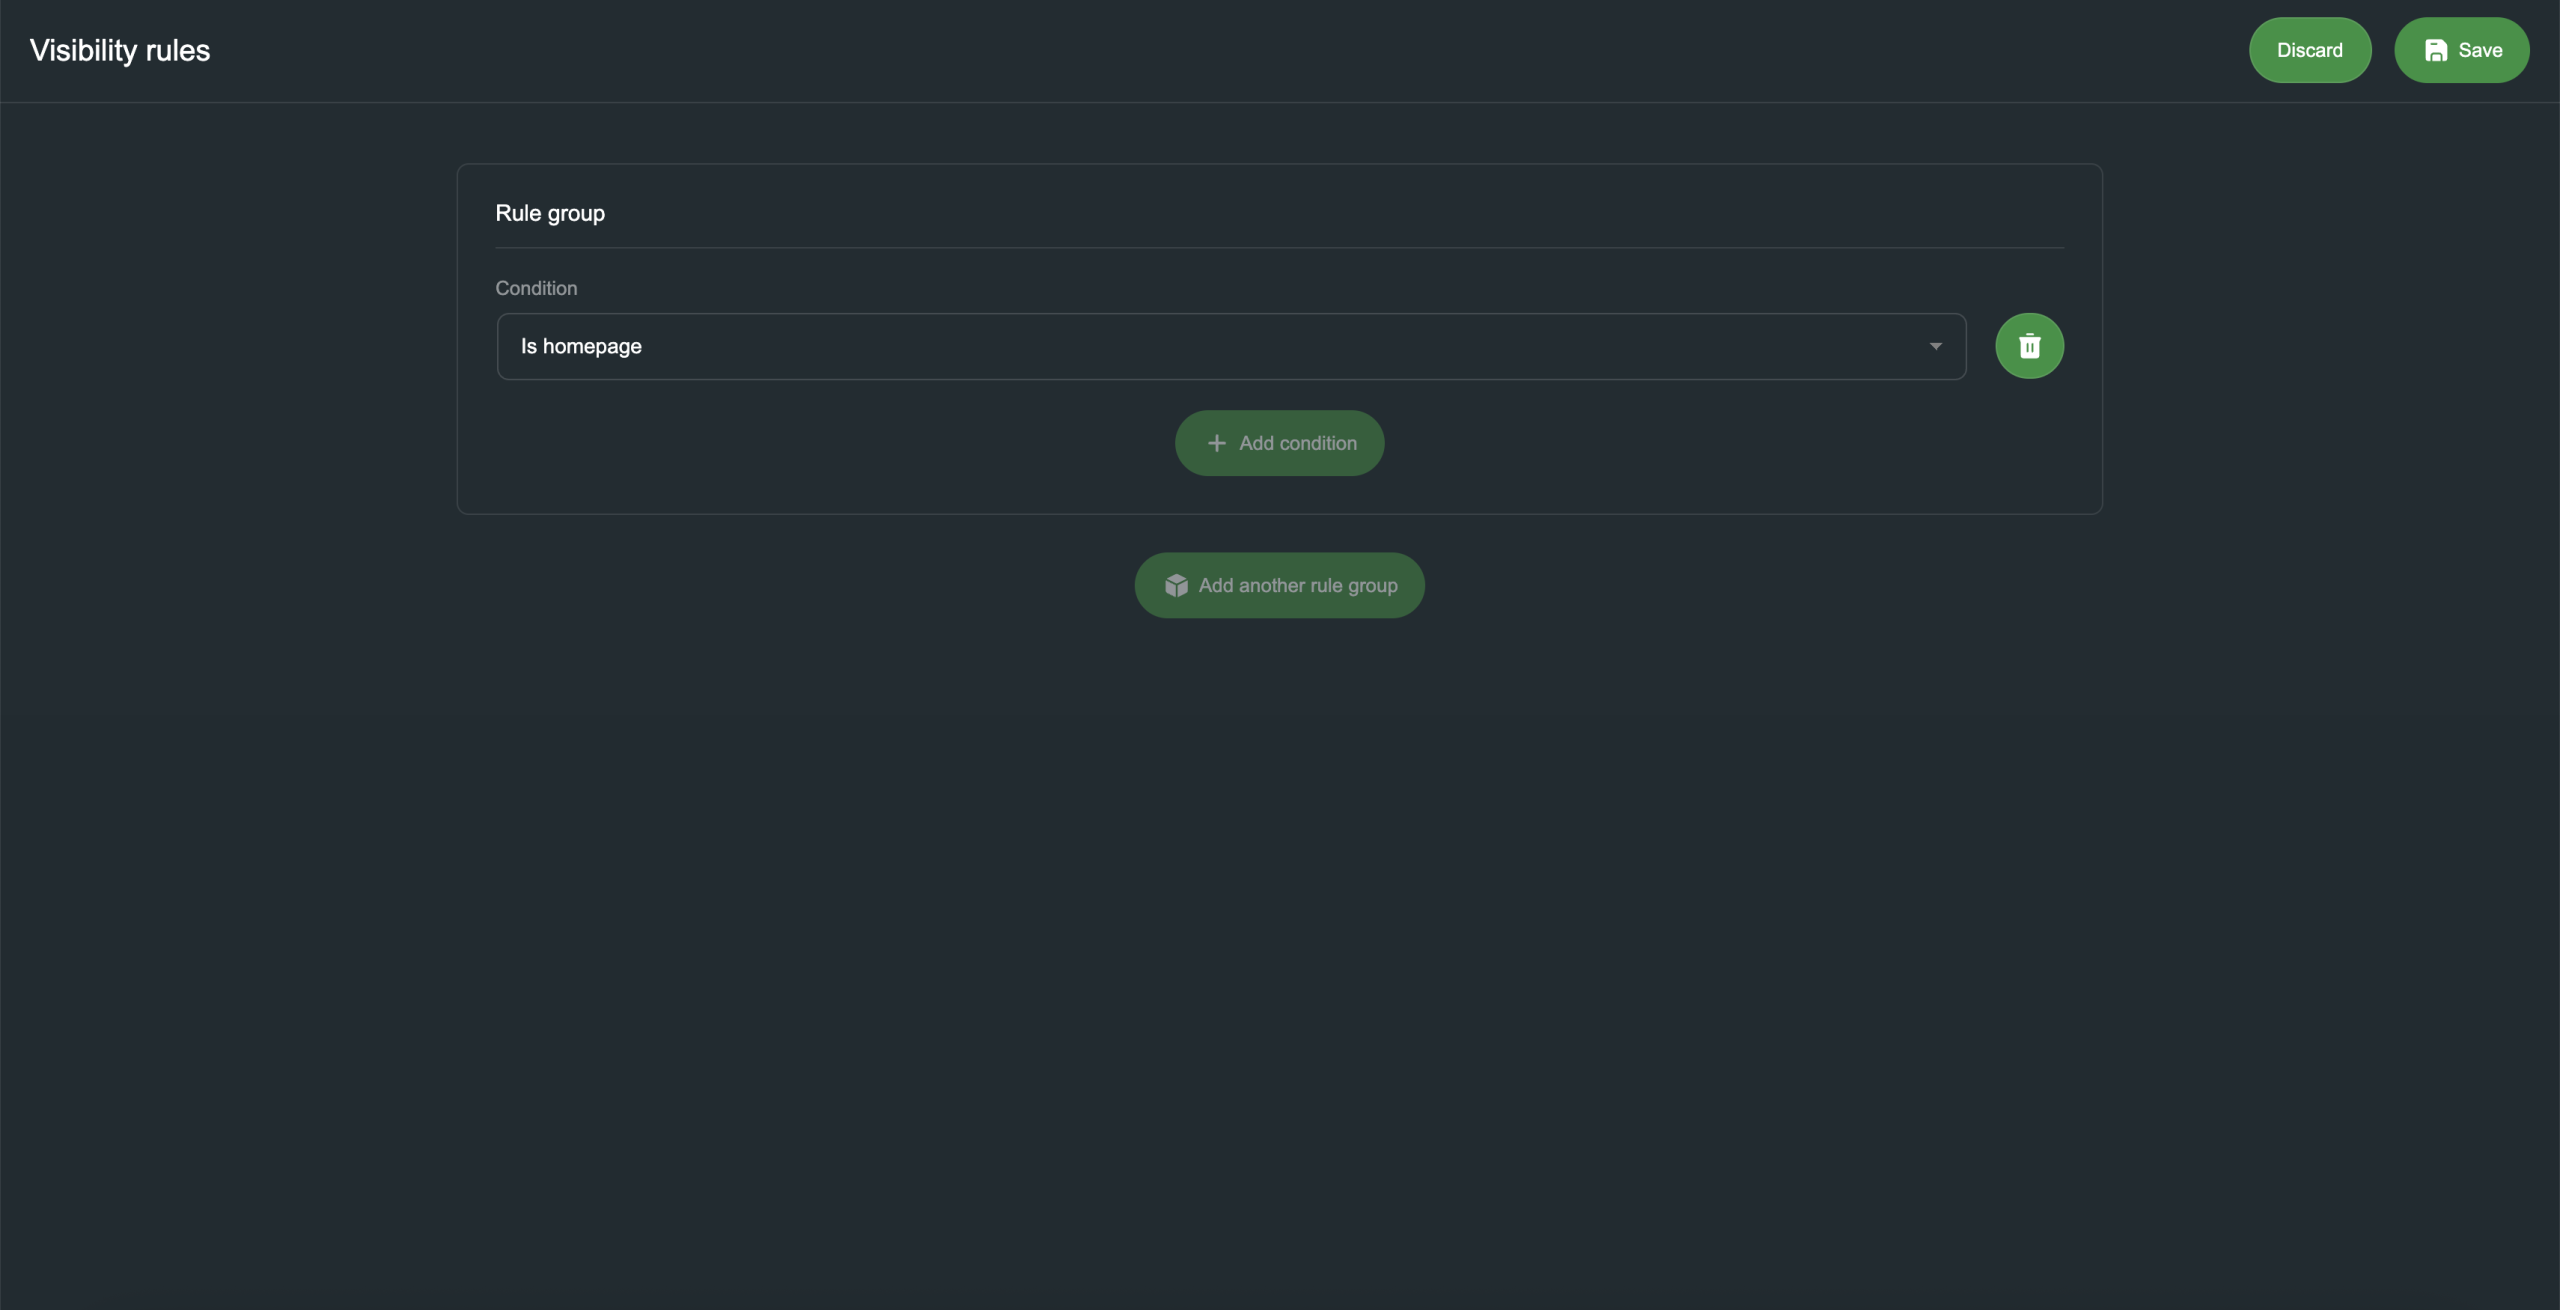Click the Is homepage text in the dropdown
Screen dimensions: 2560x1310
click(x=581, y=346)
